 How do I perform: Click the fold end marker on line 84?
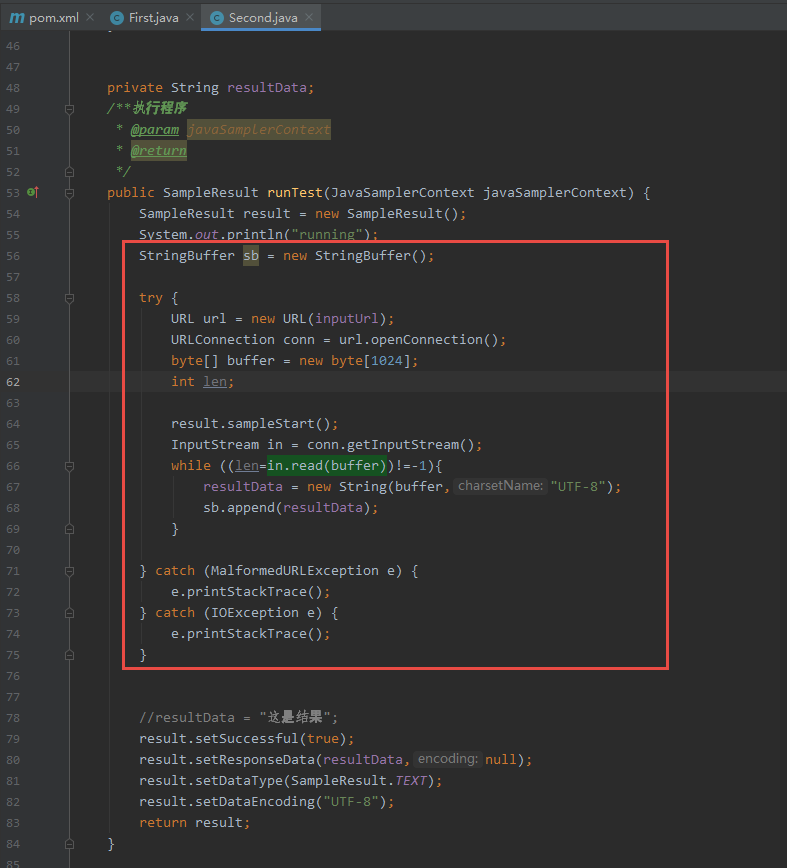click(69, 844)
